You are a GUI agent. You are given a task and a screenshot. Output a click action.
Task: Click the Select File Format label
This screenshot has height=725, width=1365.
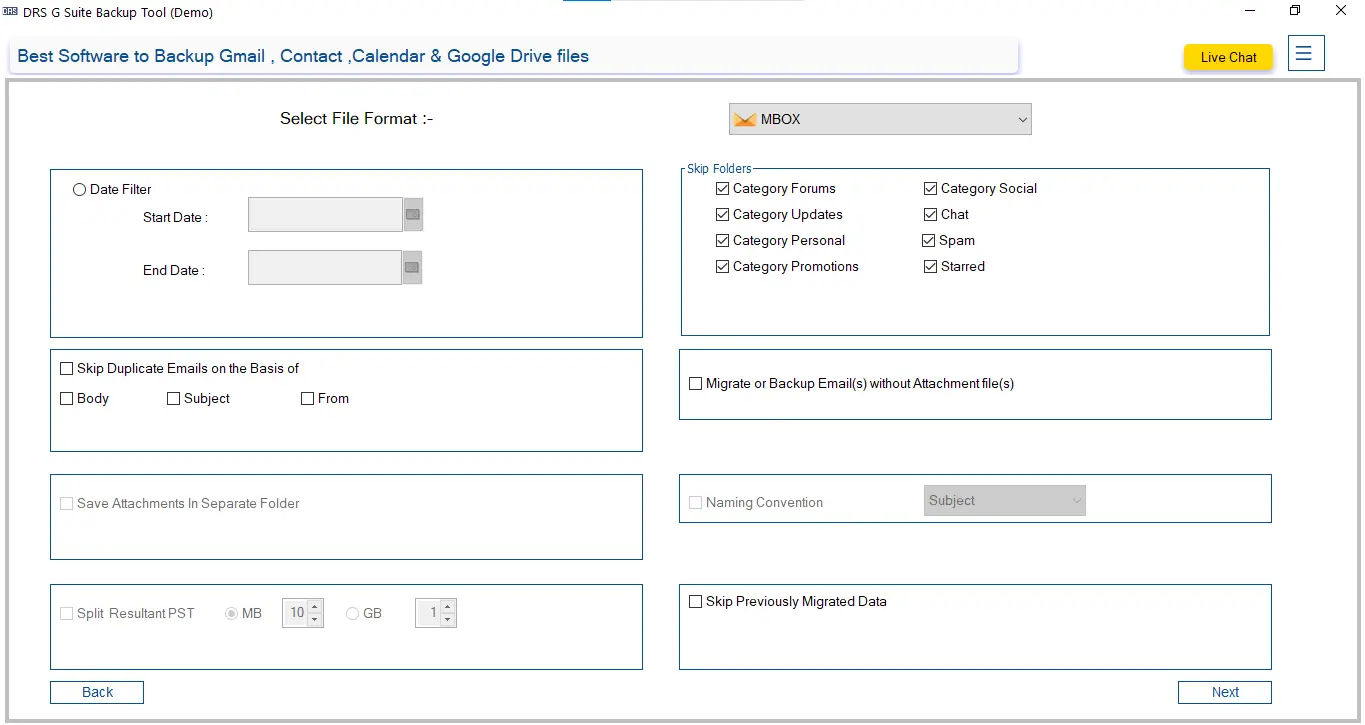[356, 118]
